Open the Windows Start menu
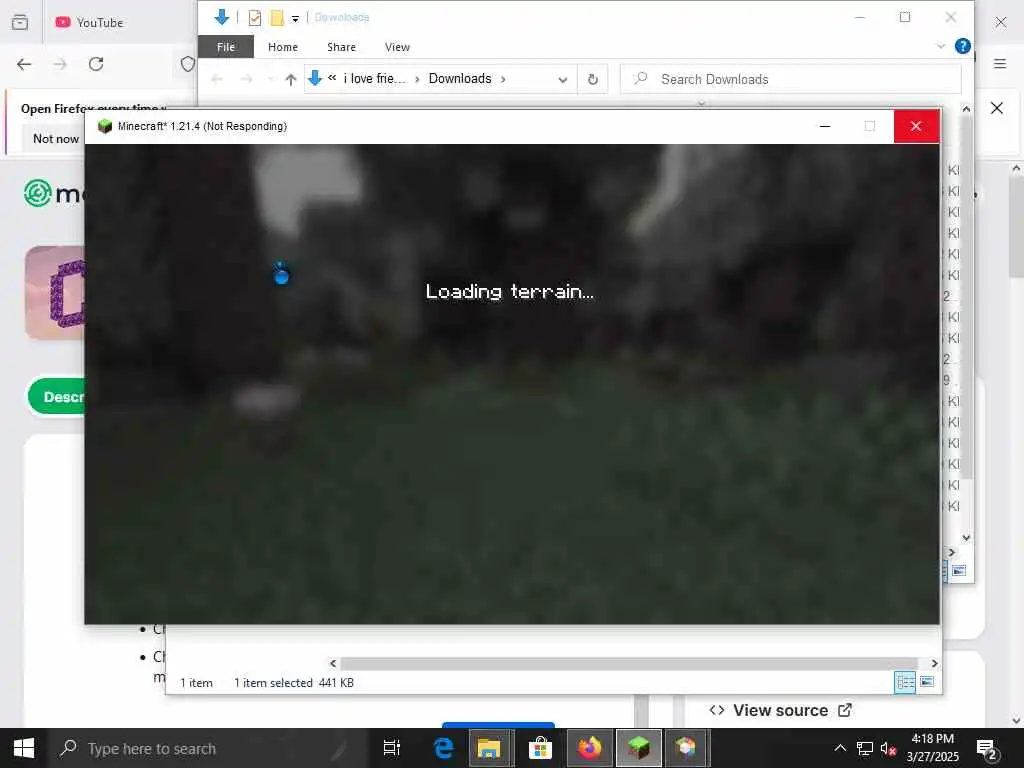 click(x=24, y=748)
